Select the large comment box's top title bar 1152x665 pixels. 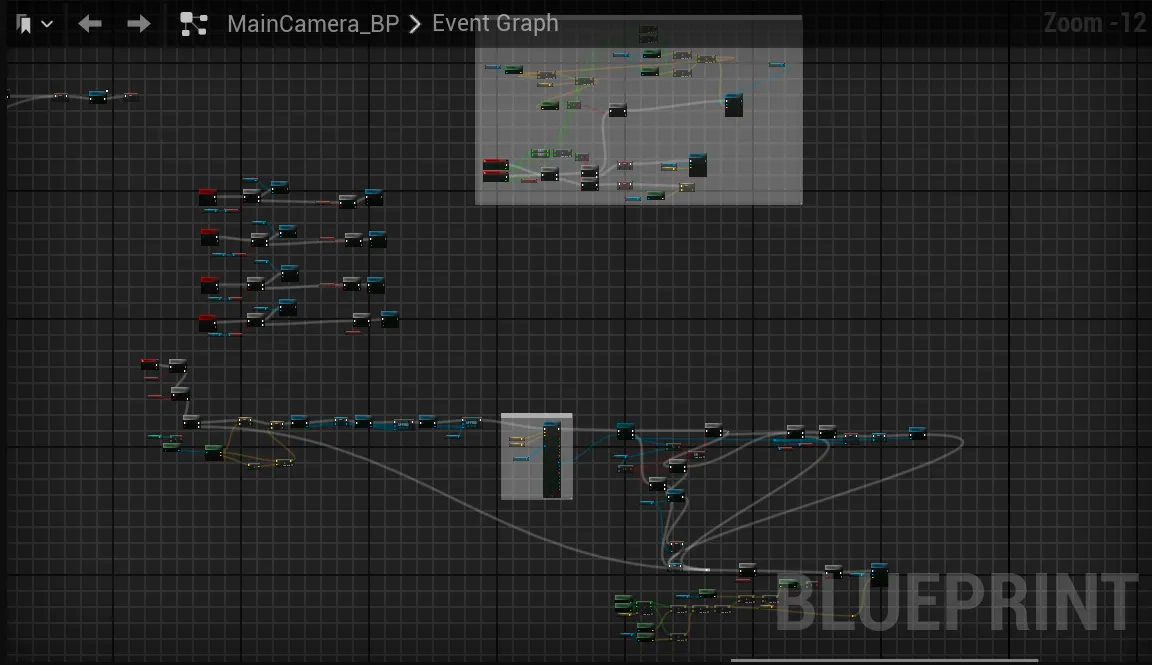click(638, 20)
